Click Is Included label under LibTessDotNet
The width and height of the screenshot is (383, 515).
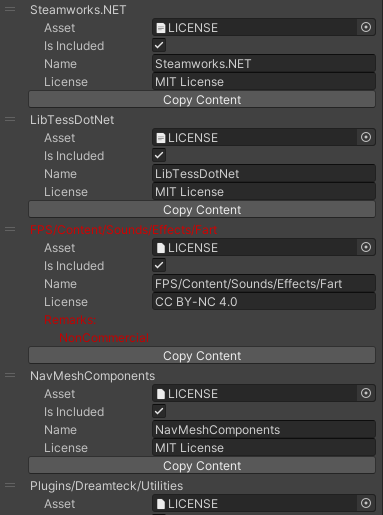pyautogui.click(x=74, y=156)
